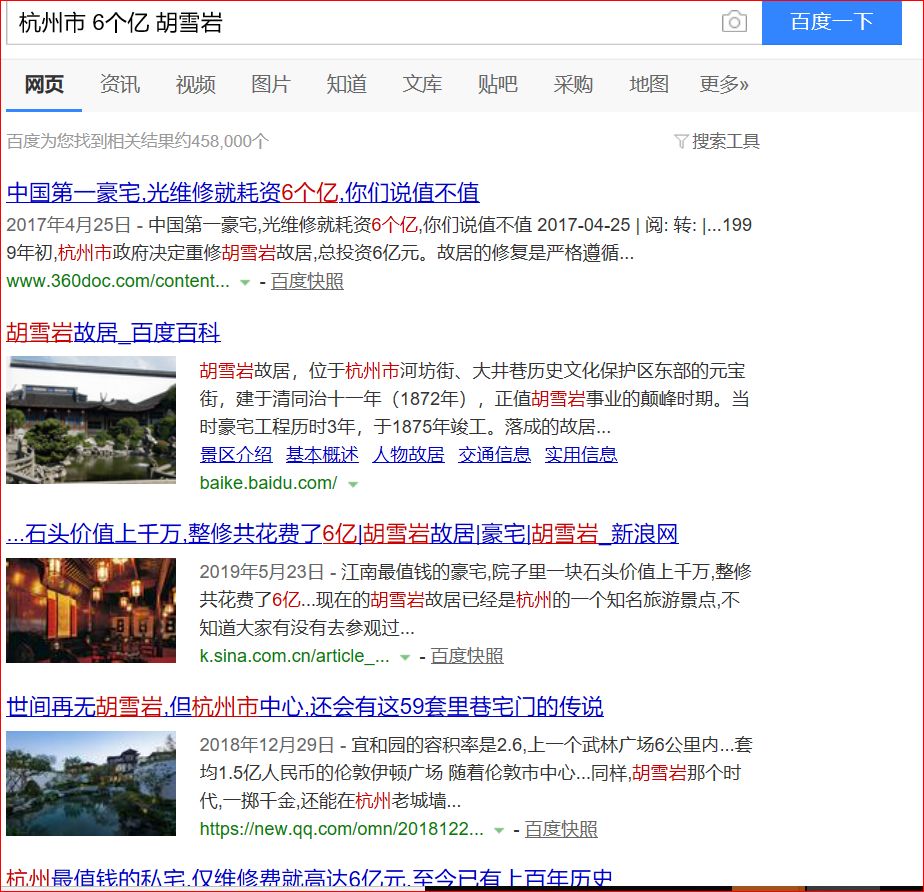Open the 景区介绍 sublink
This screenshot has width=924, height=892.
coord(236,455)
